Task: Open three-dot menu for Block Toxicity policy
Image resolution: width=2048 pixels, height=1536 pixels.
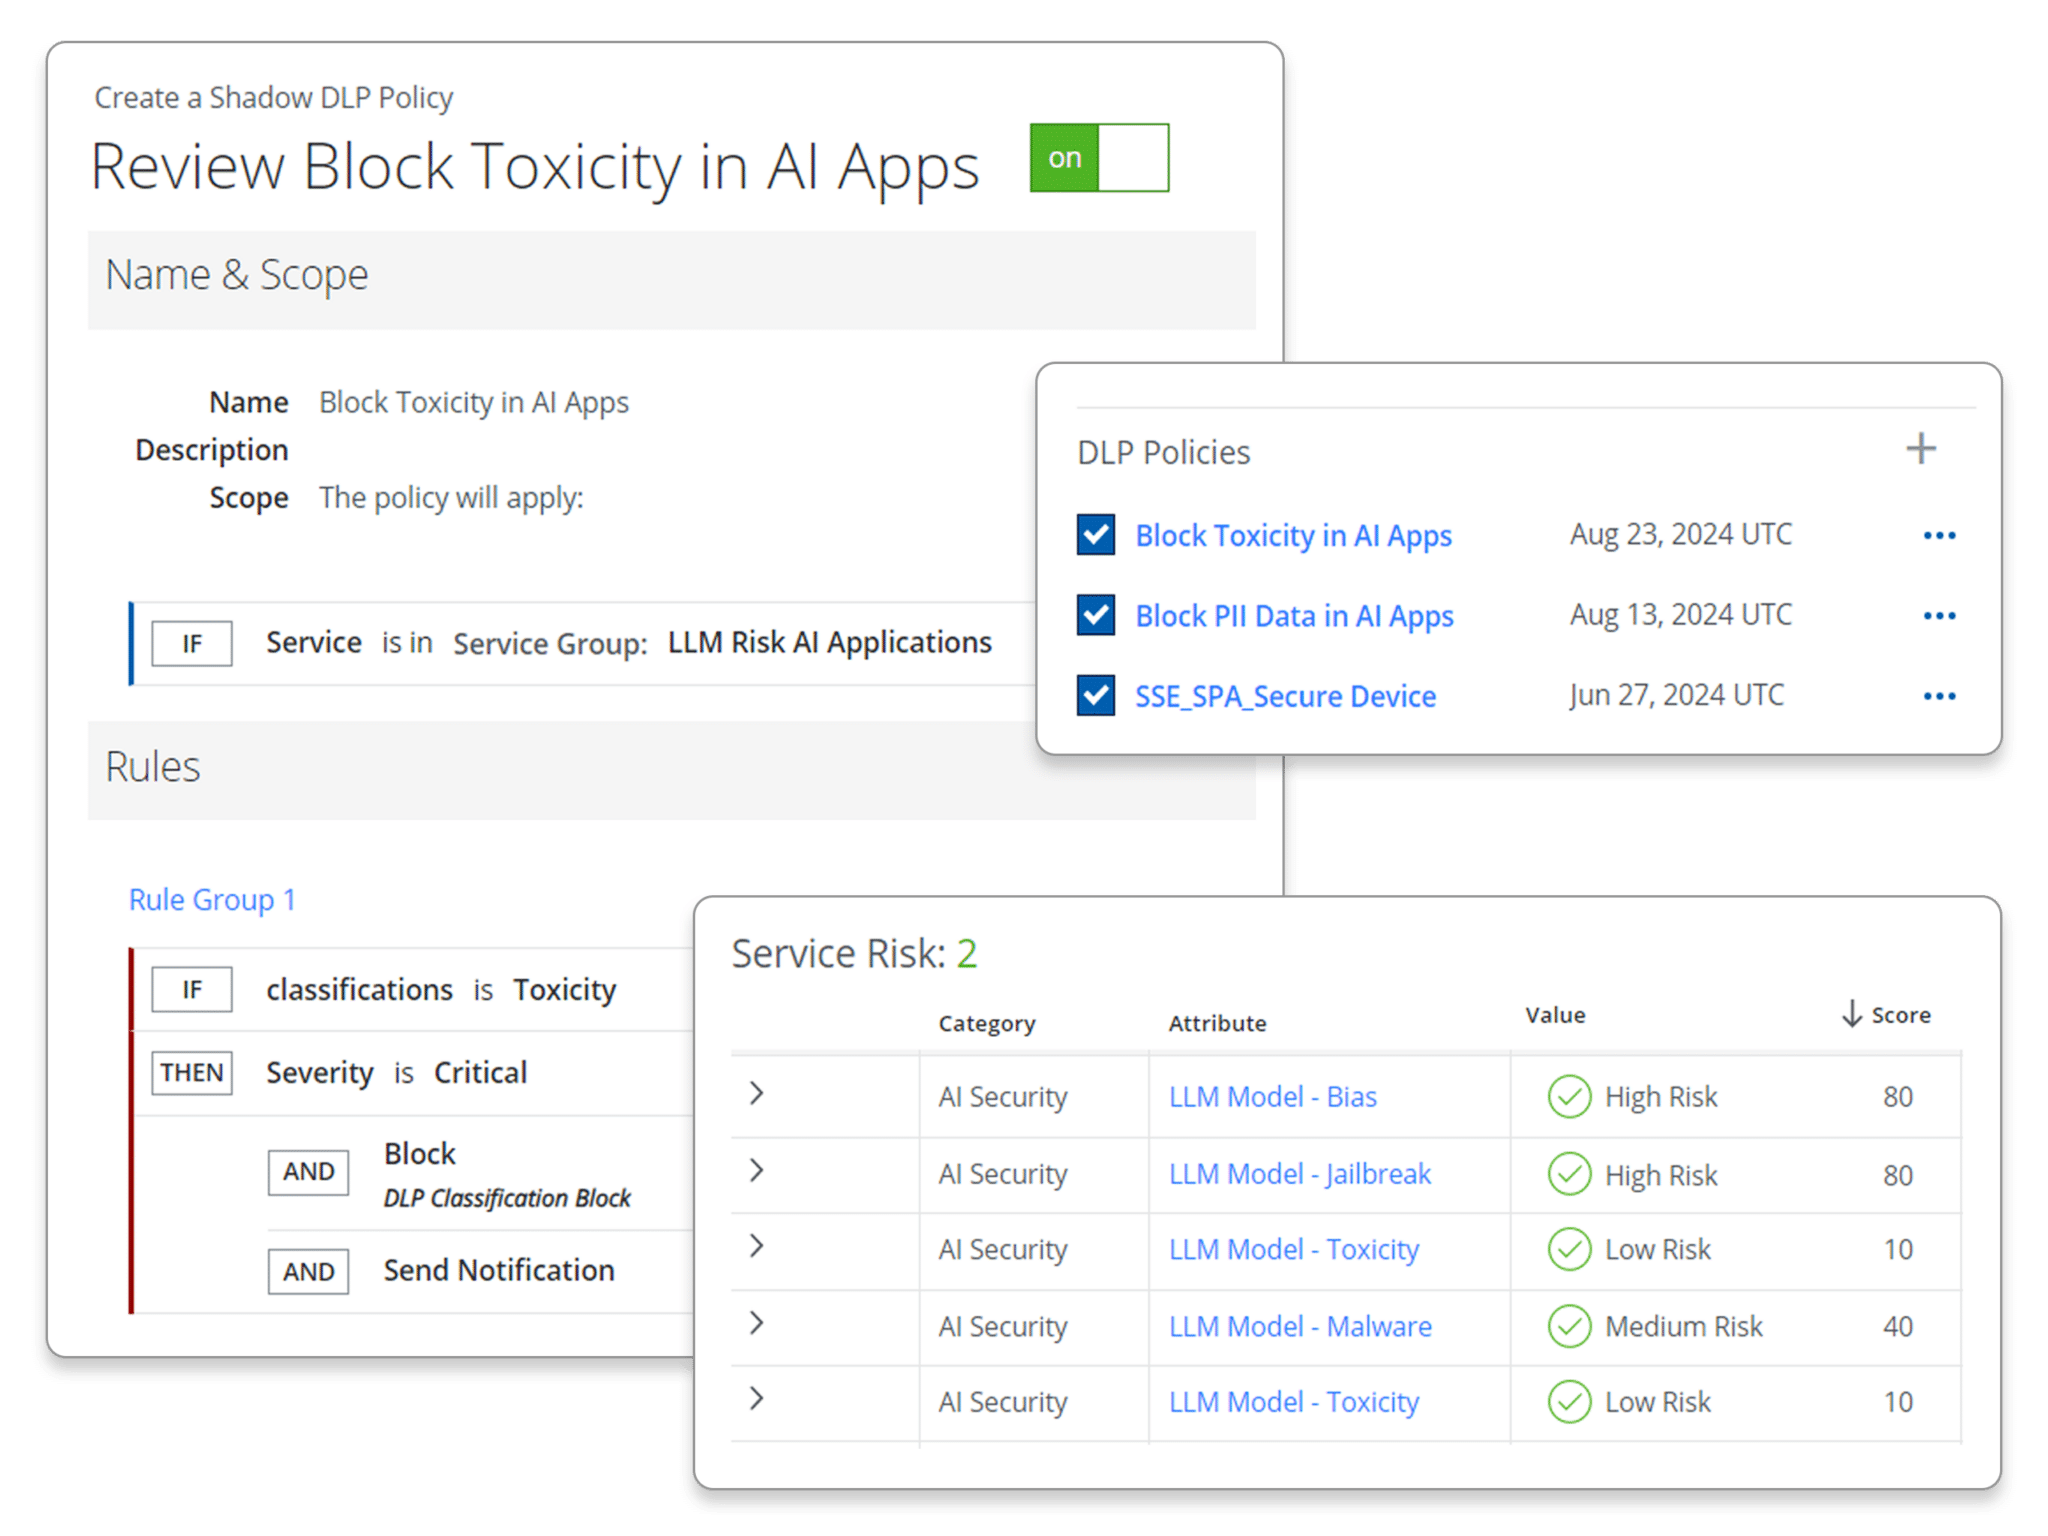Action: (x=1939, y=536)
